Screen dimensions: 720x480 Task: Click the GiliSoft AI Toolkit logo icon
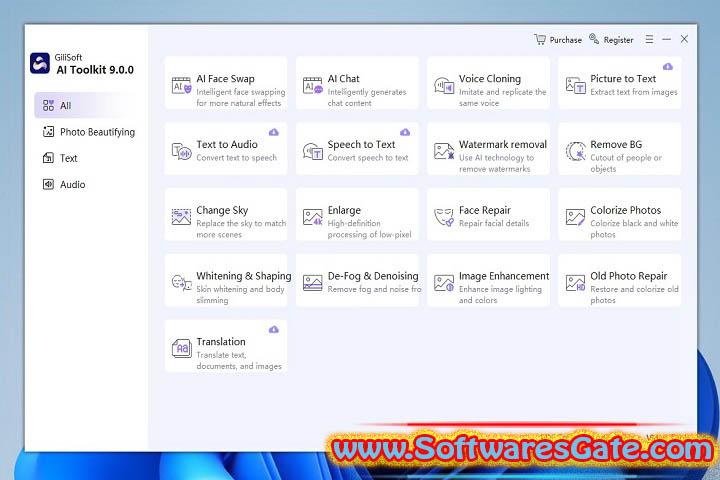tap(40, 63)
